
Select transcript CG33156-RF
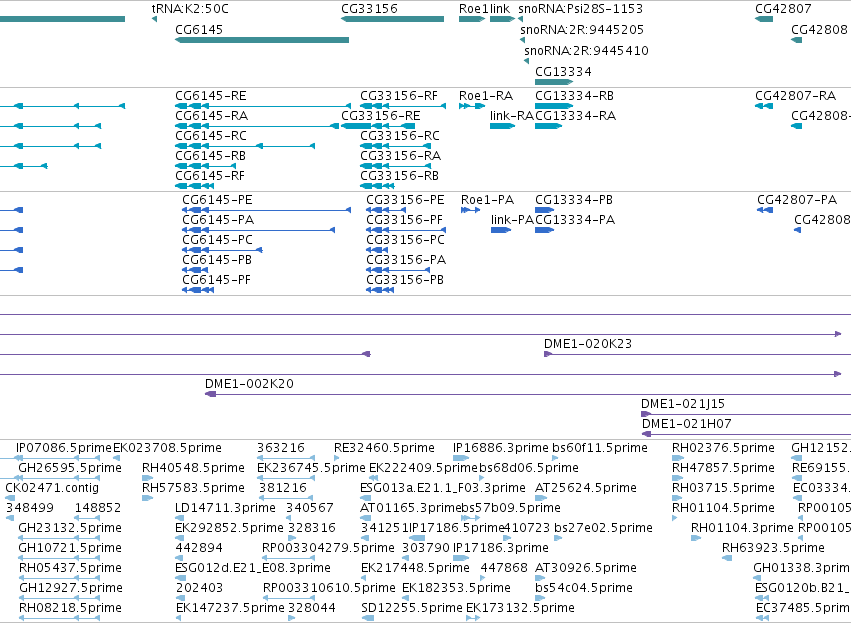click(403, 106)
